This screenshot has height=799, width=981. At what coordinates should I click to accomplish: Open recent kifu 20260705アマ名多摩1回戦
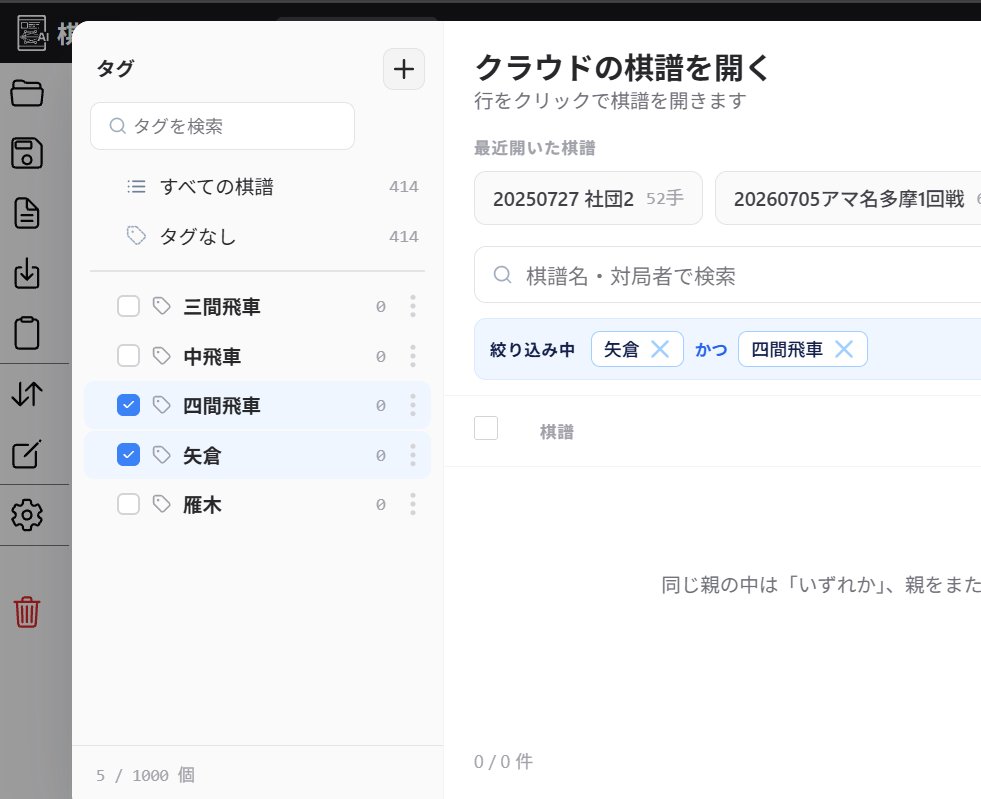tap(848, 198)
